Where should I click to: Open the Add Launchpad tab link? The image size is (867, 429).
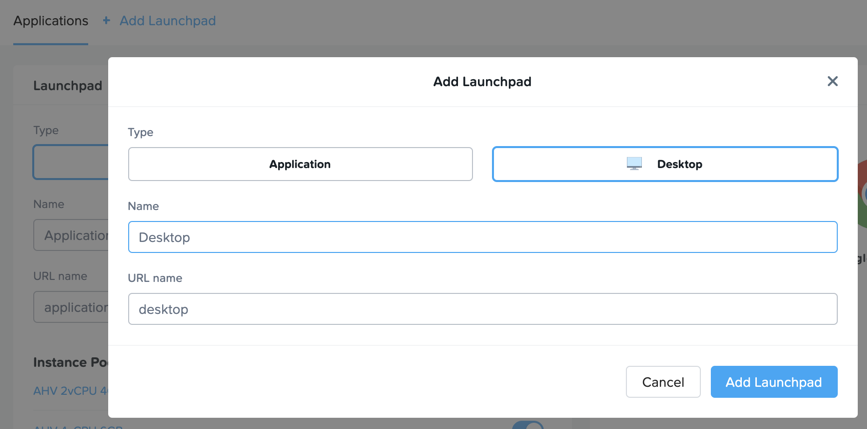click(168, 21)
